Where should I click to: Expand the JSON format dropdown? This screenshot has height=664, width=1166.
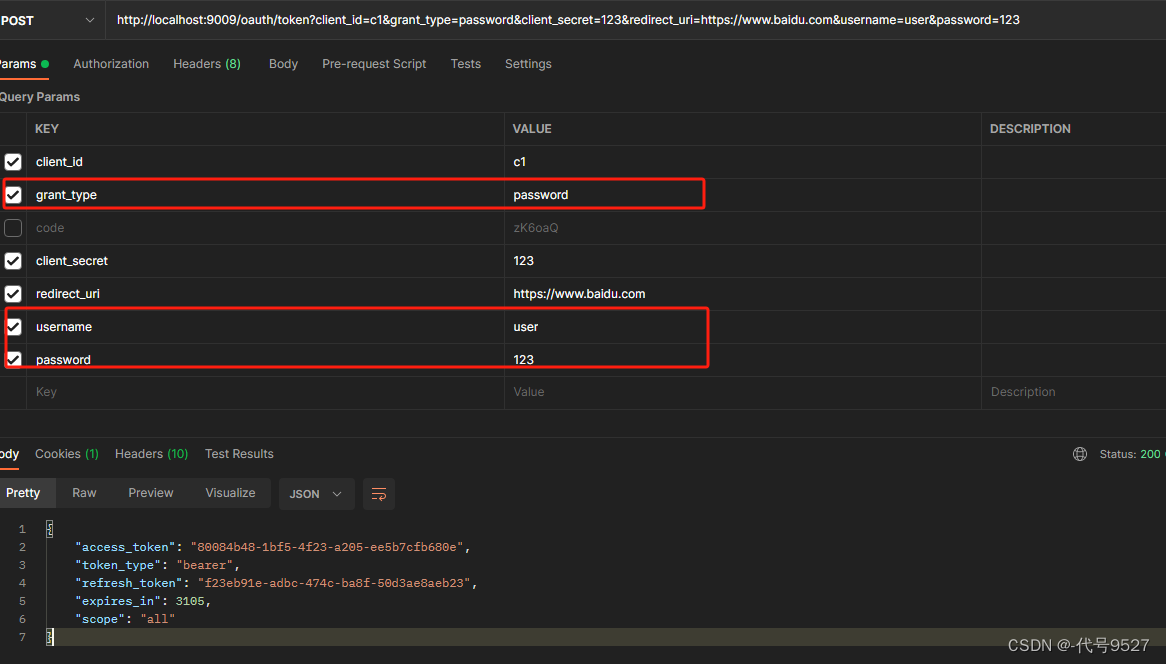[316, 494]
